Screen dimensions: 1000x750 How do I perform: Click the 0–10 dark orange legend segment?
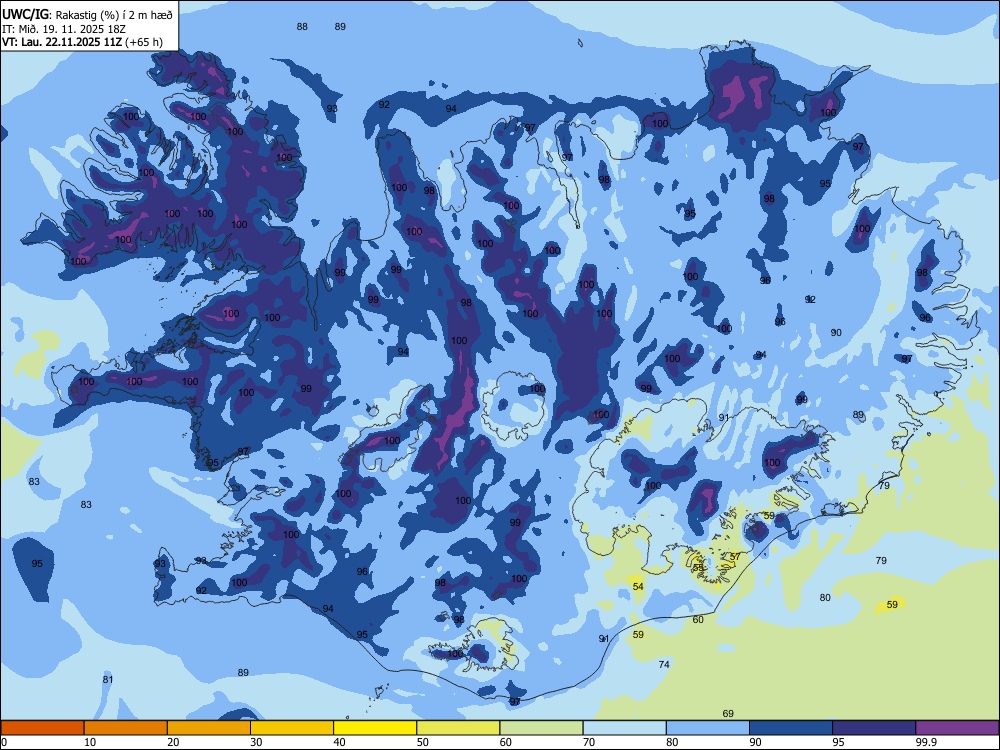tap(42, 728)
